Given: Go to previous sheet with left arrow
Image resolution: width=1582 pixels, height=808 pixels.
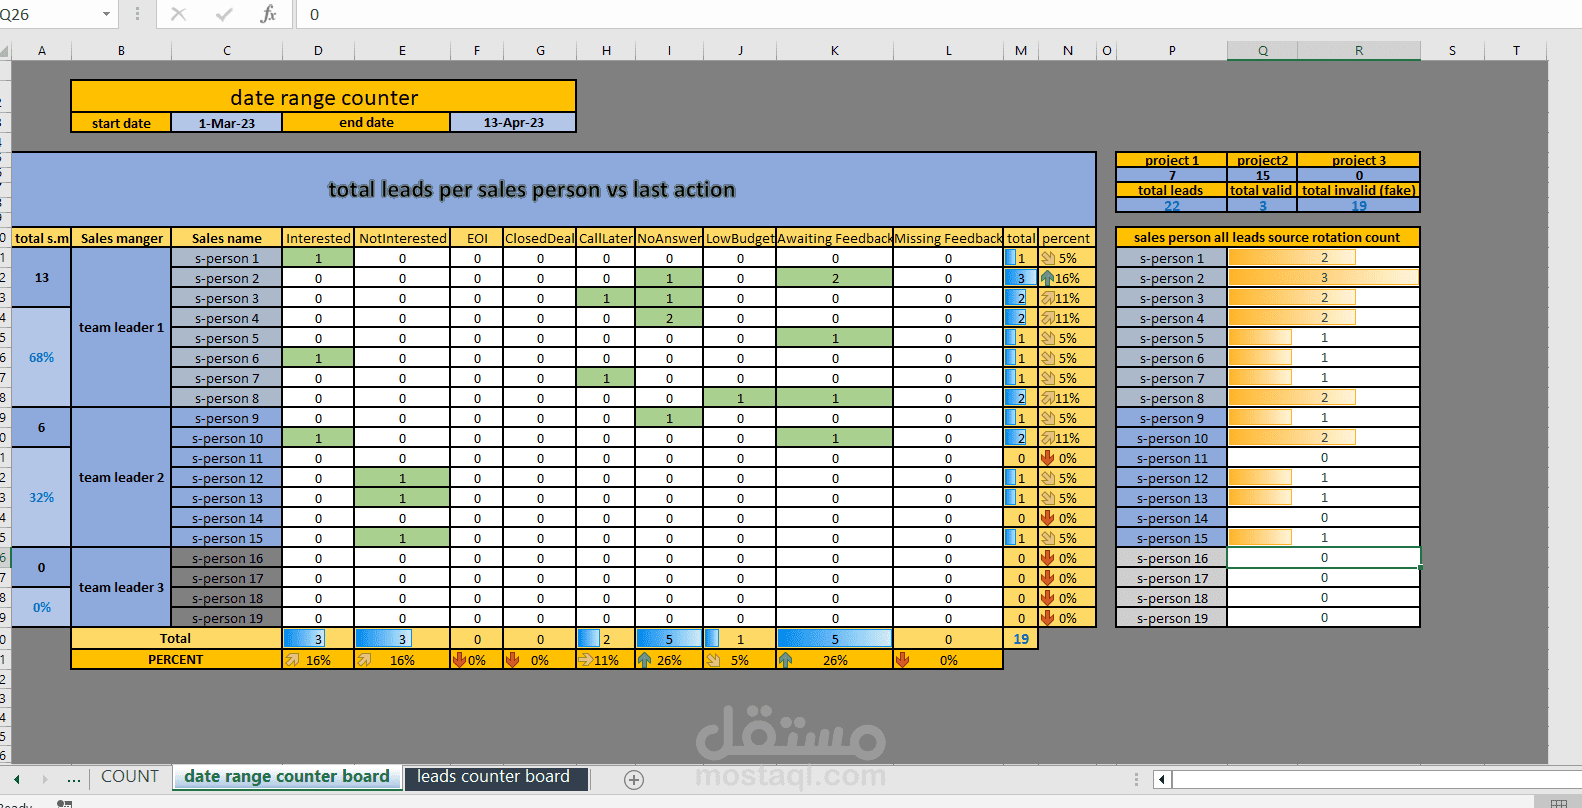Looking at the screenshot, I should (17, 778).
